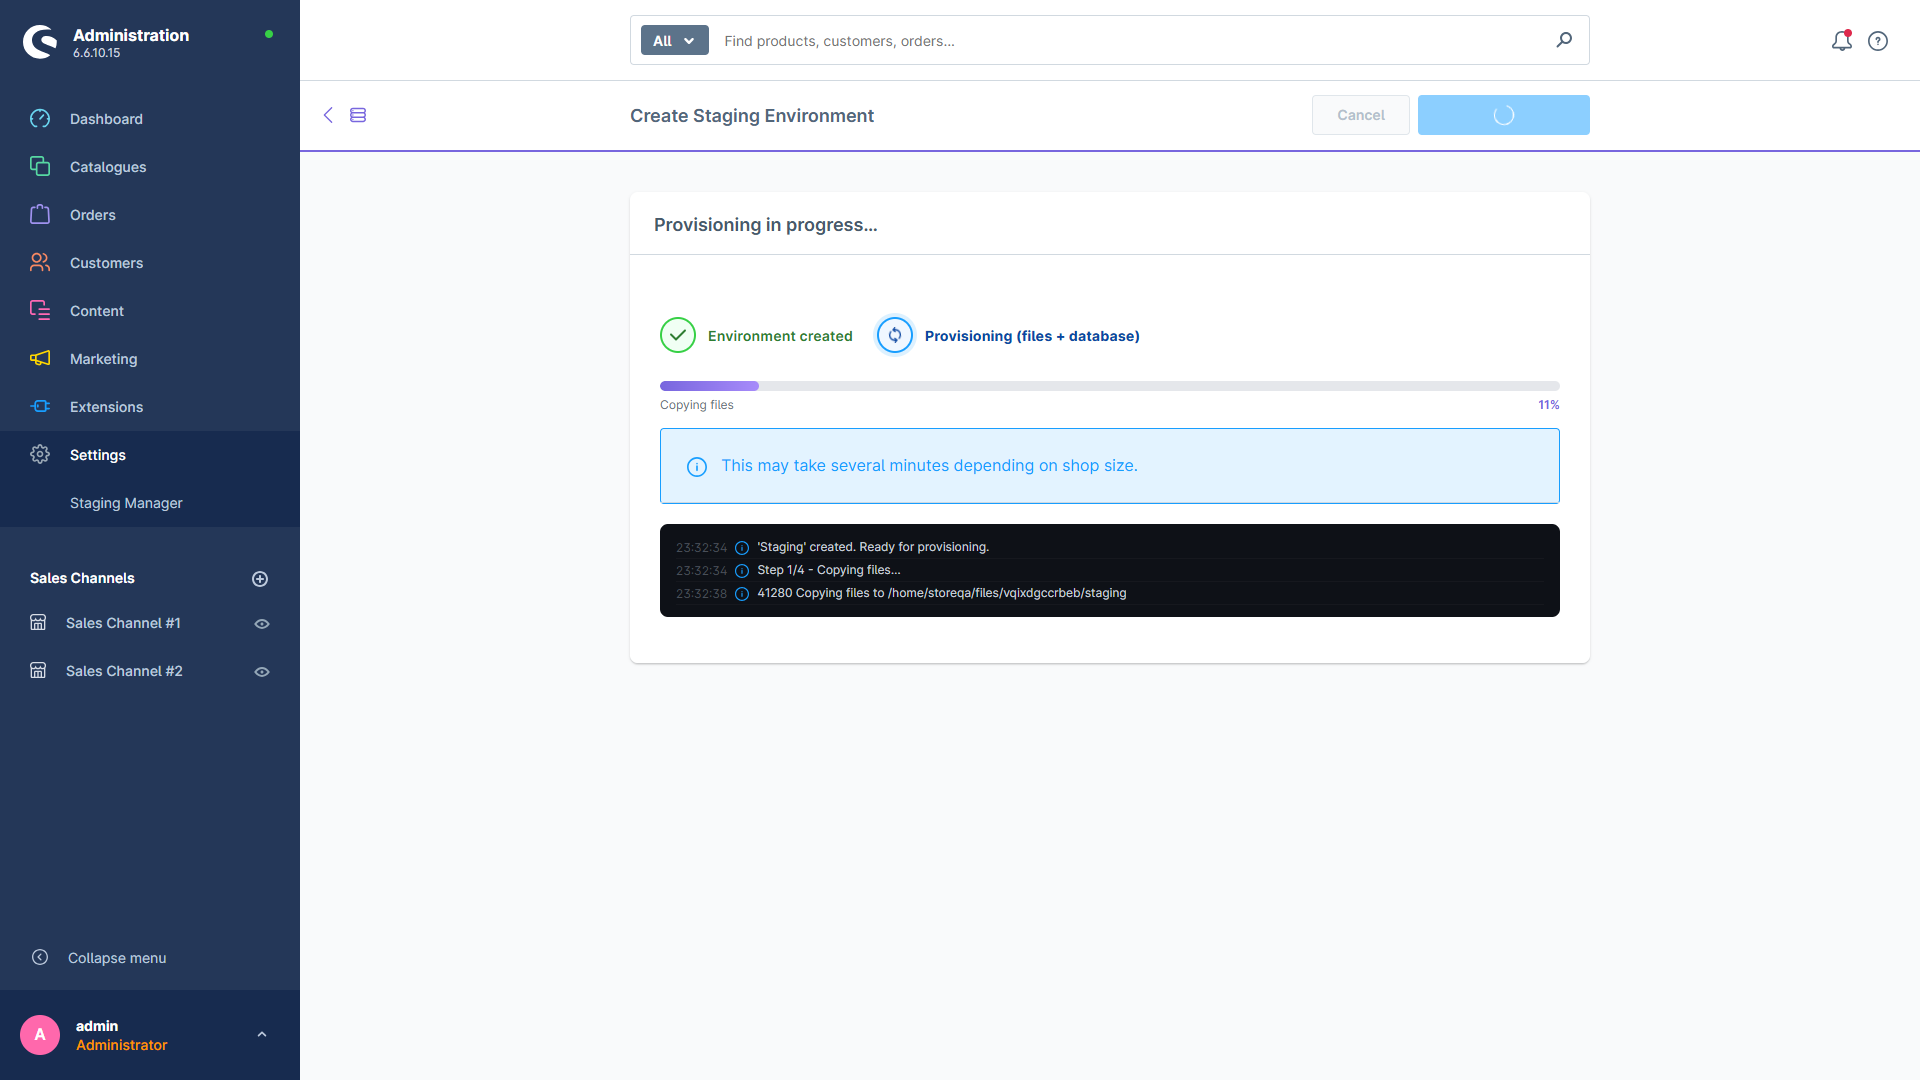Click the Marketing megaphone icon
The width and height of the screenshot is (1920, 1080).
tap(40, 359)
